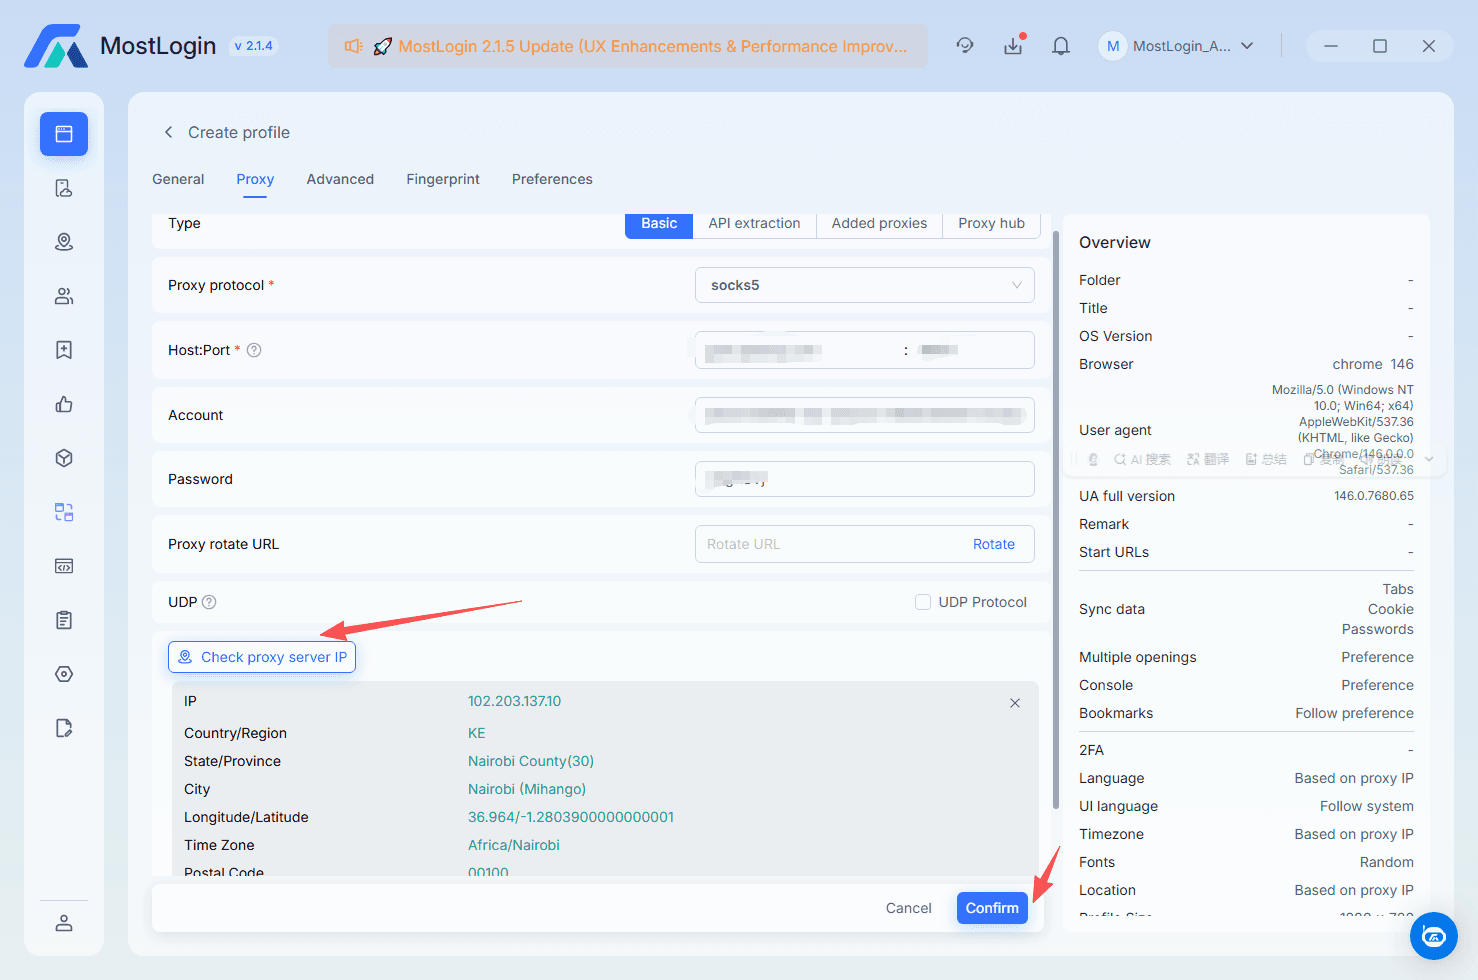Select the Proxy tab
The height and width of the screenshot is (980, 1478).
(x=255, y=179)
